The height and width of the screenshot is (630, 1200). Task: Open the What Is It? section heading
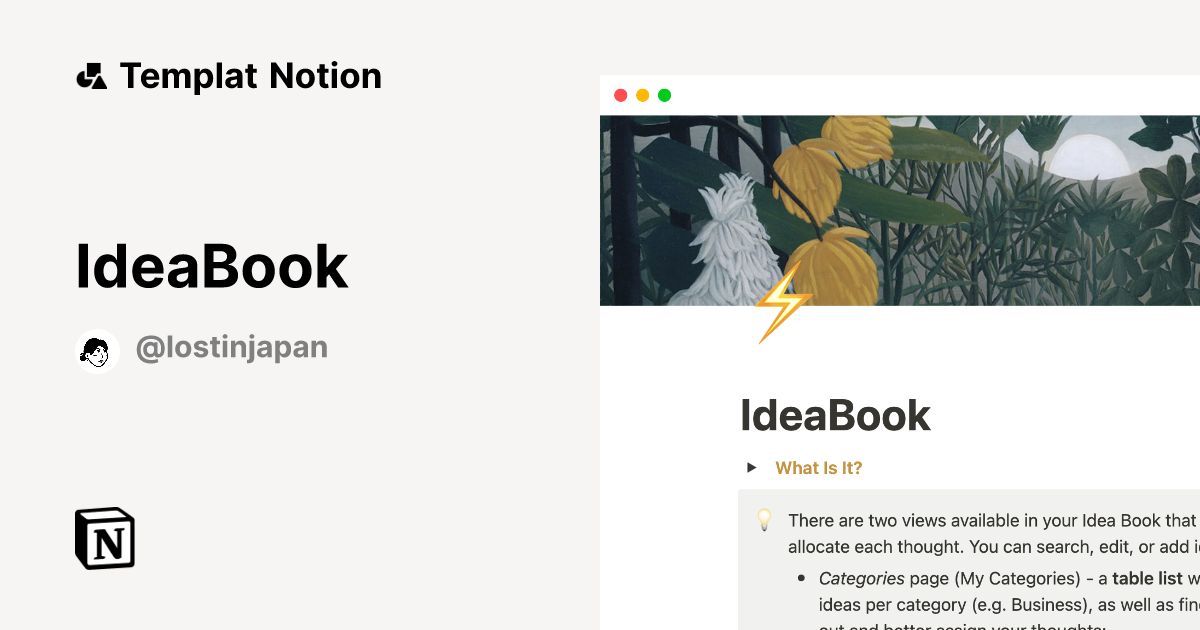pos(818,467)
